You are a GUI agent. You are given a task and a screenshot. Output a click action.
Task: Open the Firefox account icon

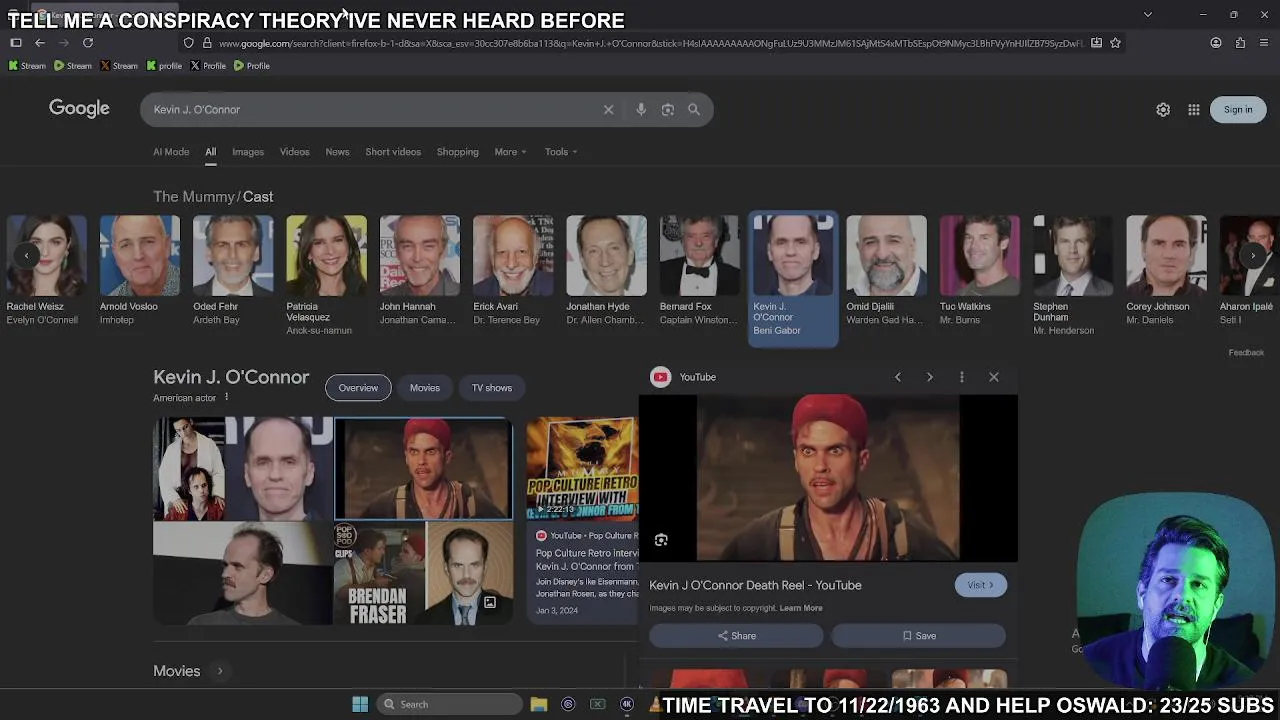(x=1216, y=43)
